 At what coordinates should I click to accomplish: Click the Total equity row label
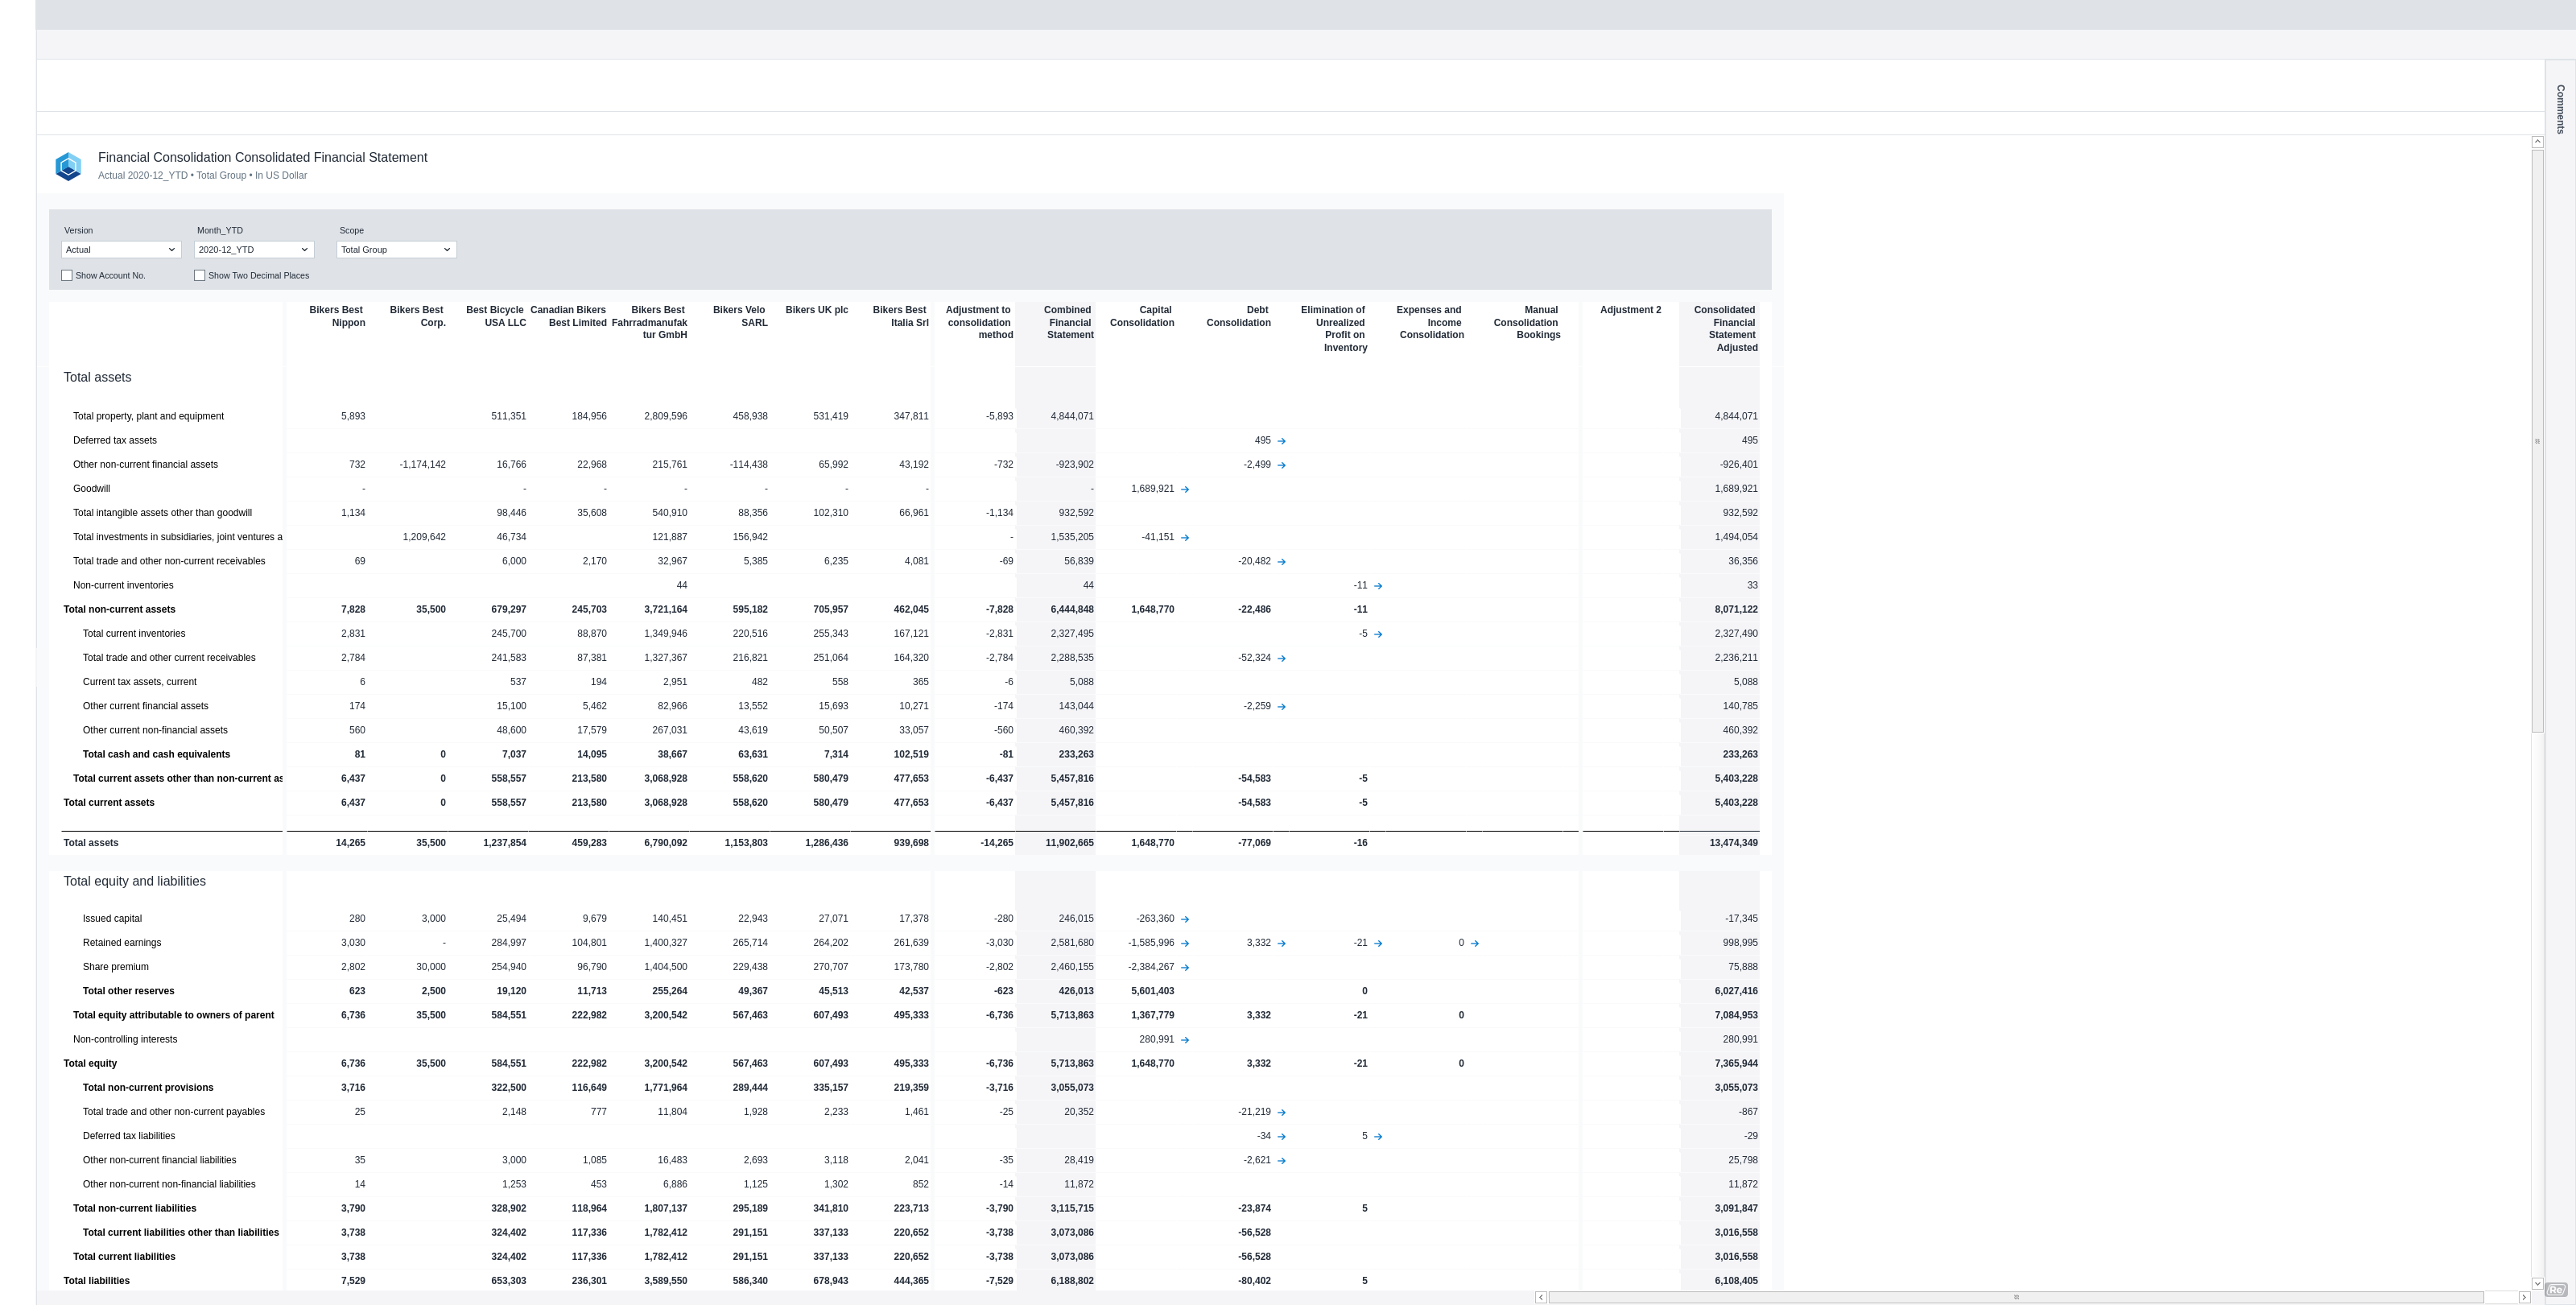(90, 1063)
